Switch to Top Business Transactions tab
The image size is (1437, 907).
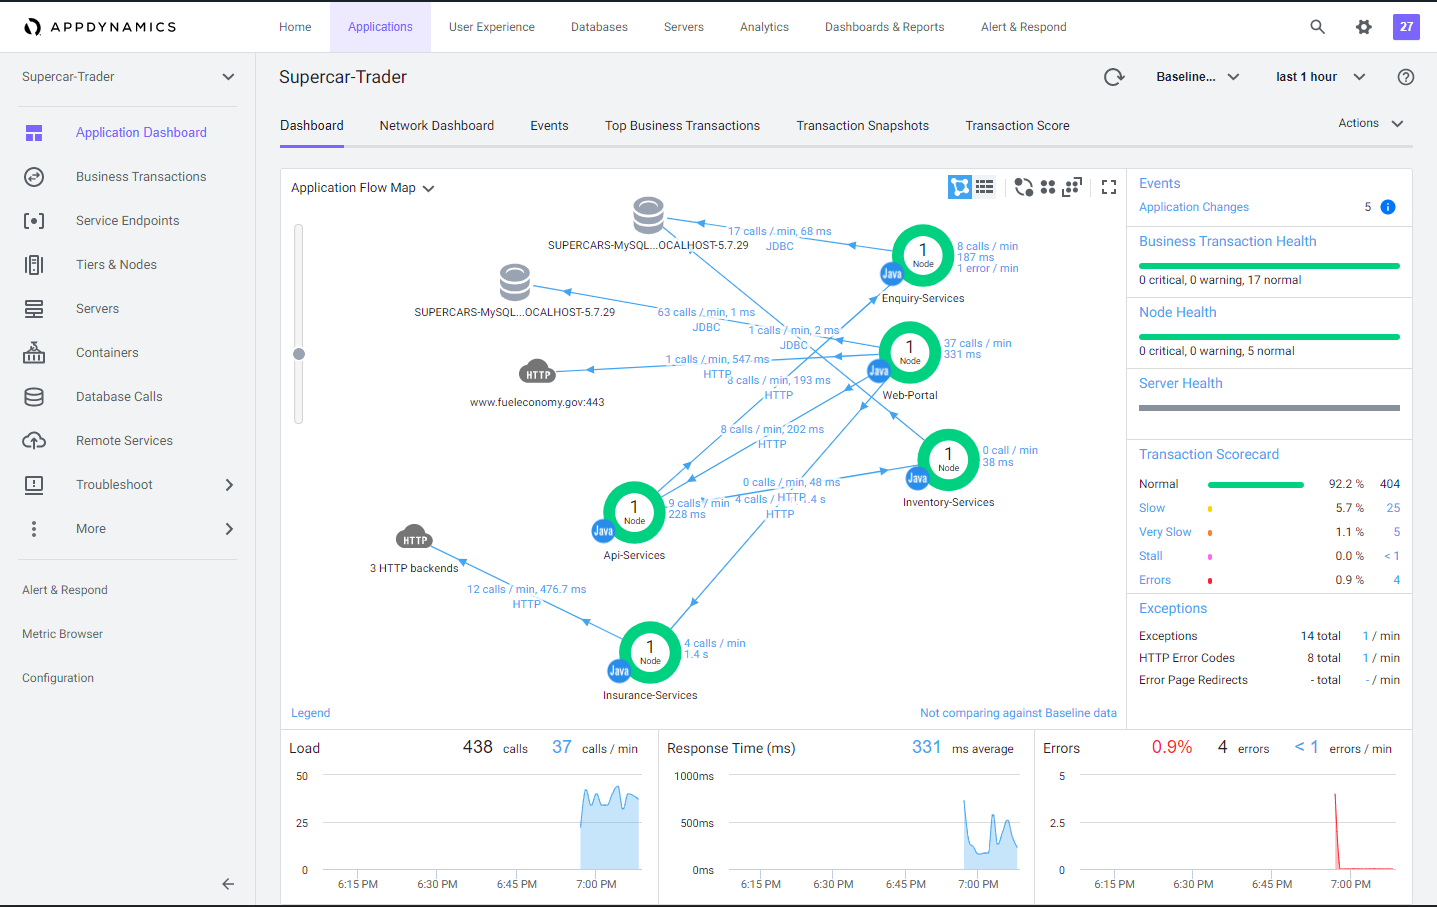click(x=682, y=126)
